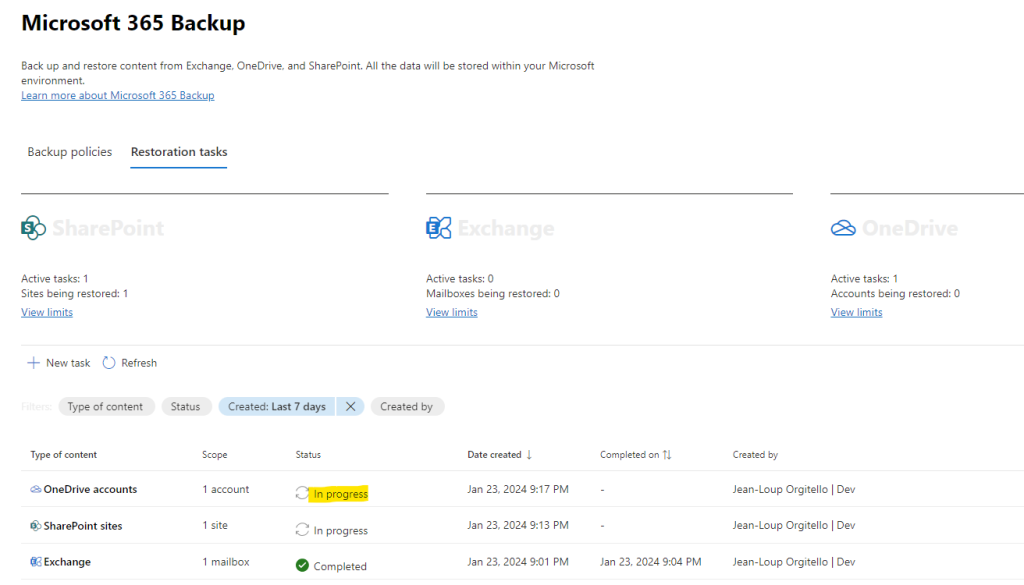
Task: Create a New task
Action: (x=59, y=363)
